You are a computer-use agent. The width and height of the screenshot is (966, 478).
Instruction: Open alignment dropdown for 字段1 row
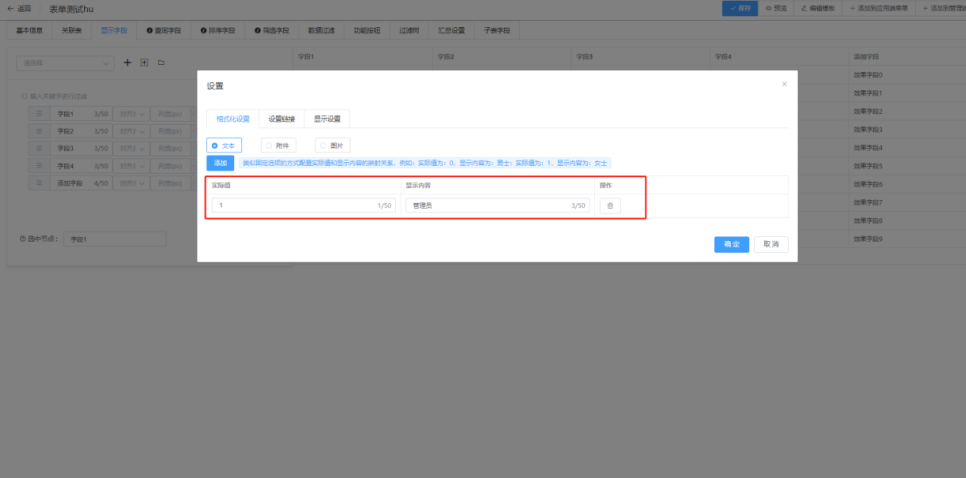[131, 114]
